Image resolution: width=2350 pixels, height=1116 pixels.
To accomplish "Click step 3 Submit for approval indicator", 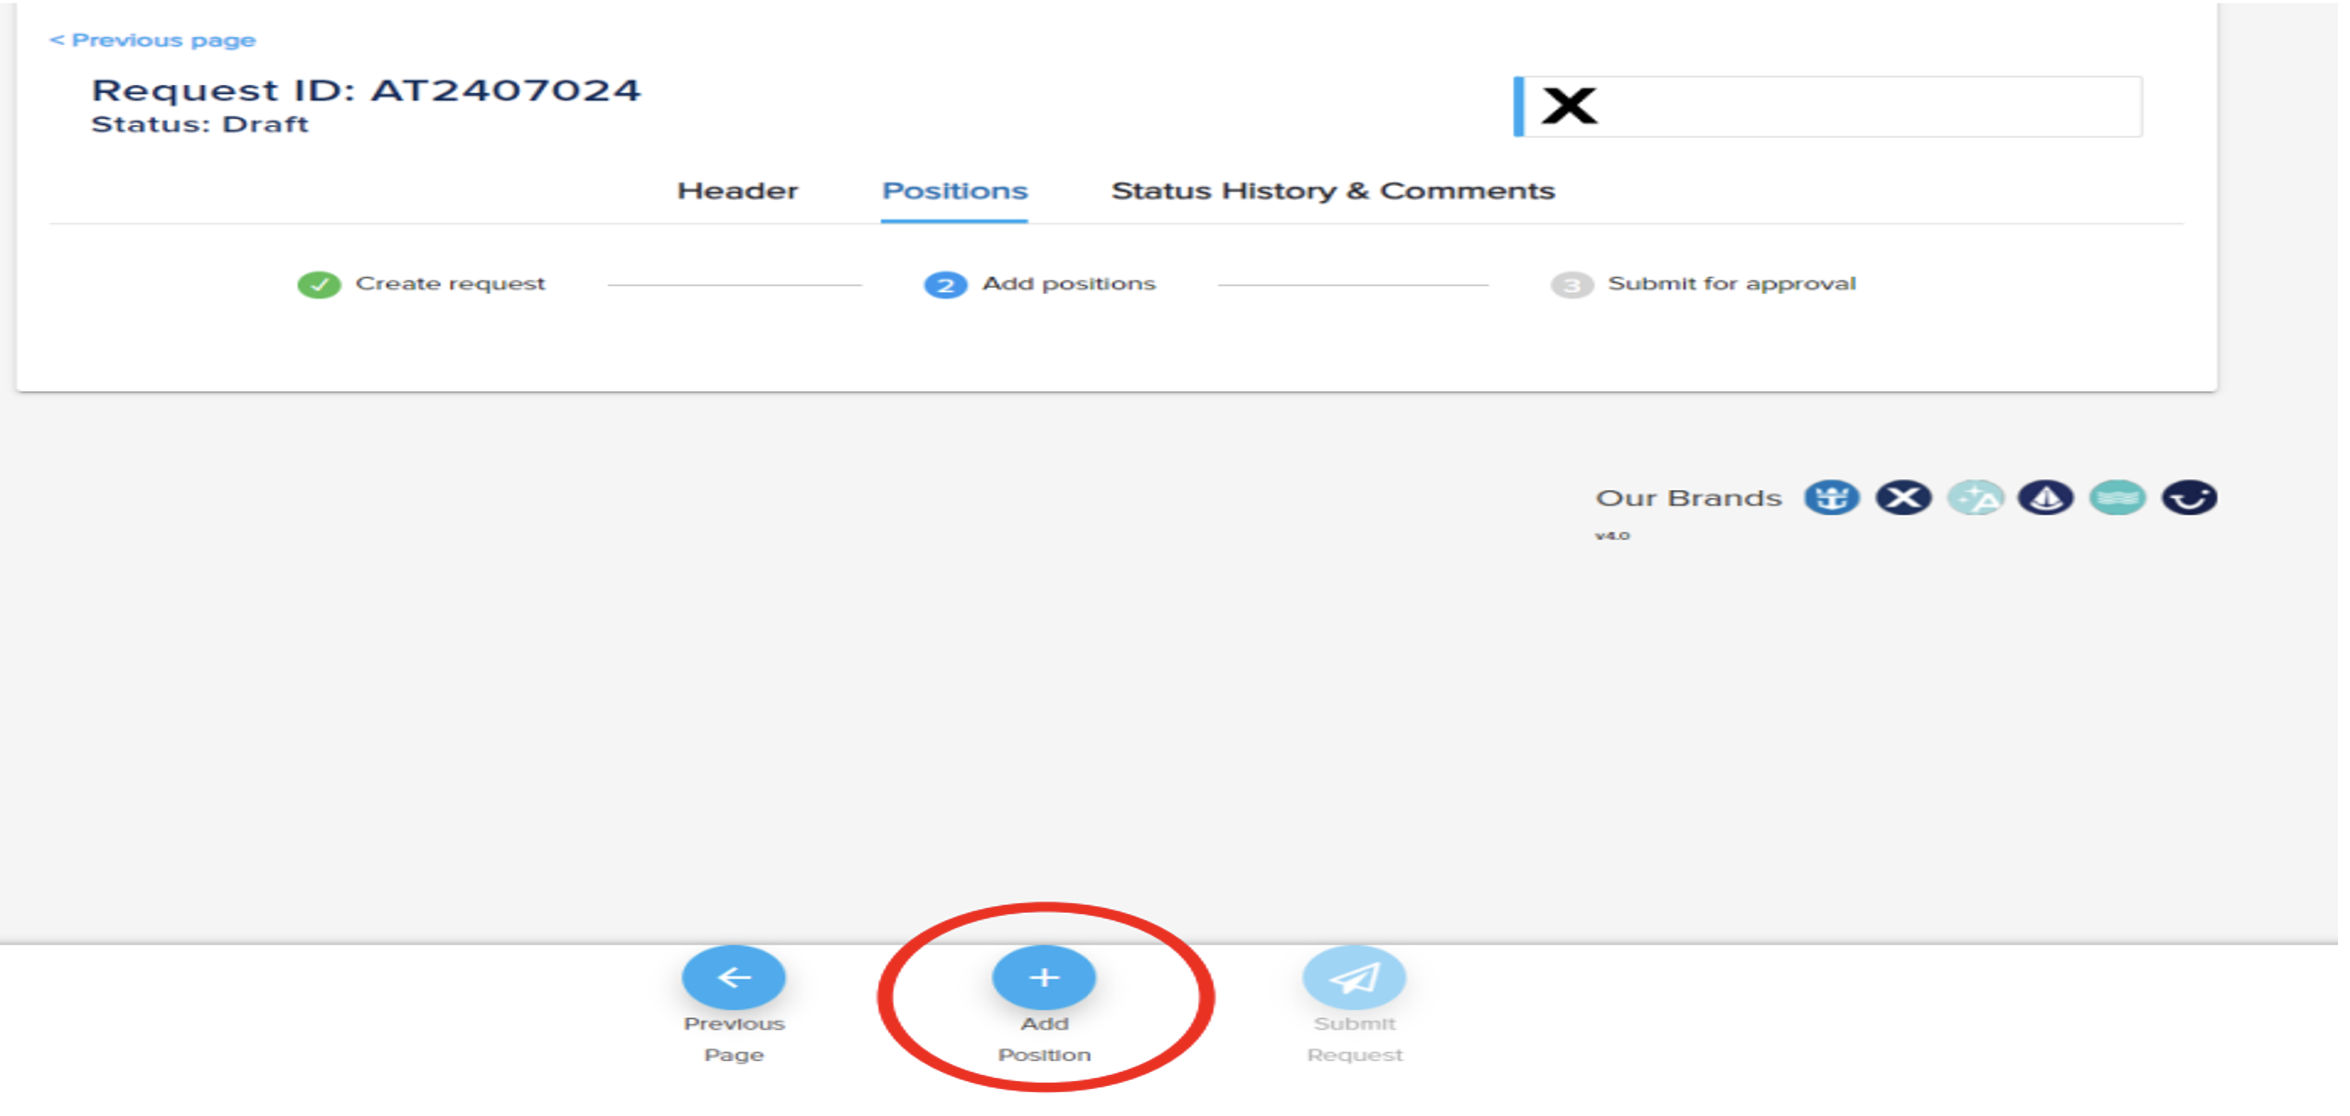I will coord(1571,285).
